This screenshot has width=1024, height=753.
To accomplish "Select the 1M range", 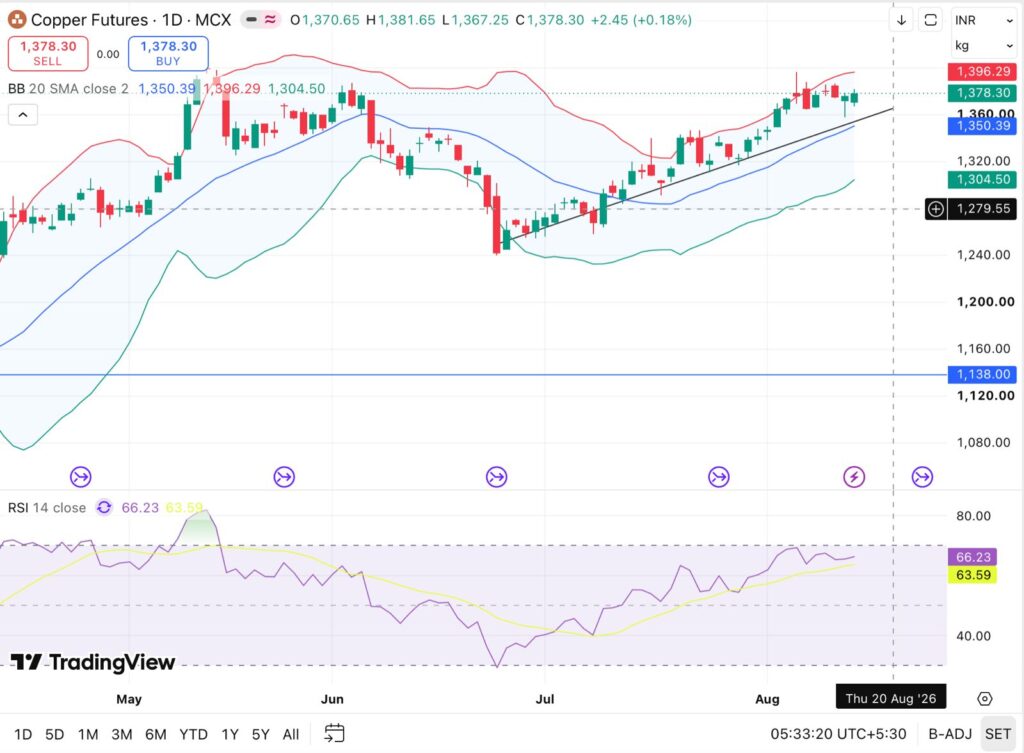I will click(88, 734).
